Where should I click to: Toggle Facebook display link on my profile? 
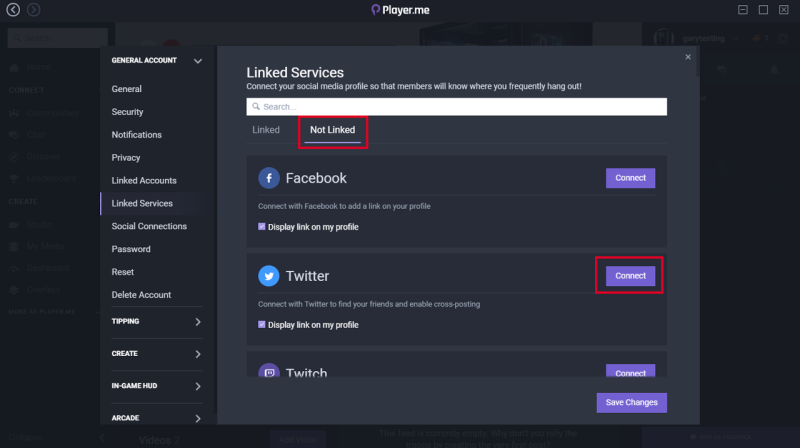(262, 227)
